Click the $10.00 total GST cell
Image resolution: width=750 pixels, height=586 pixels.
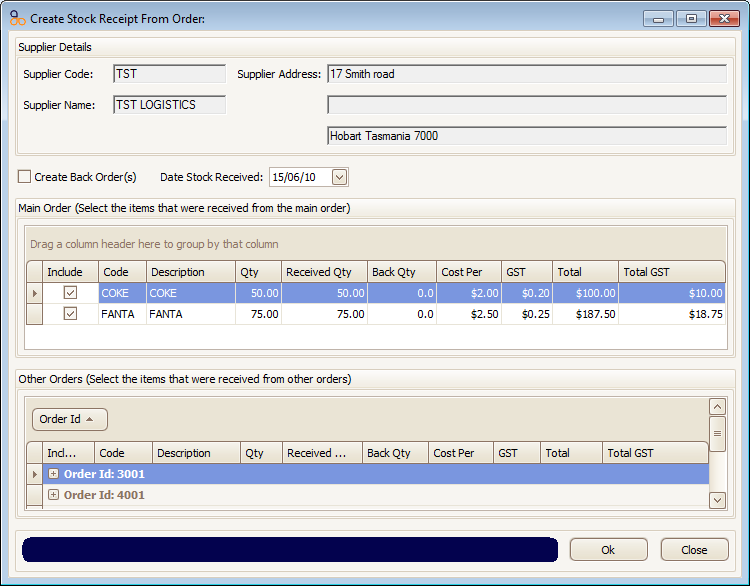pos(672,293)
